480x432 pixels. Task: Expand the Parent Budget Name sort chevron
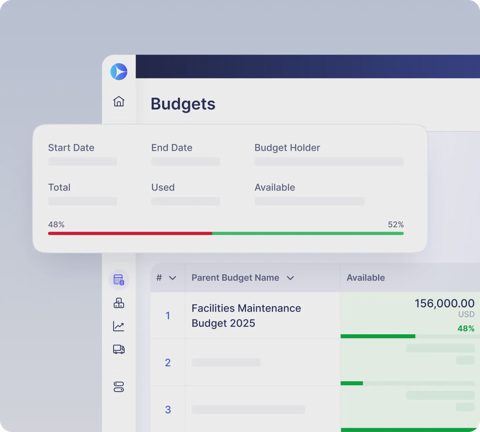point(290,278)
